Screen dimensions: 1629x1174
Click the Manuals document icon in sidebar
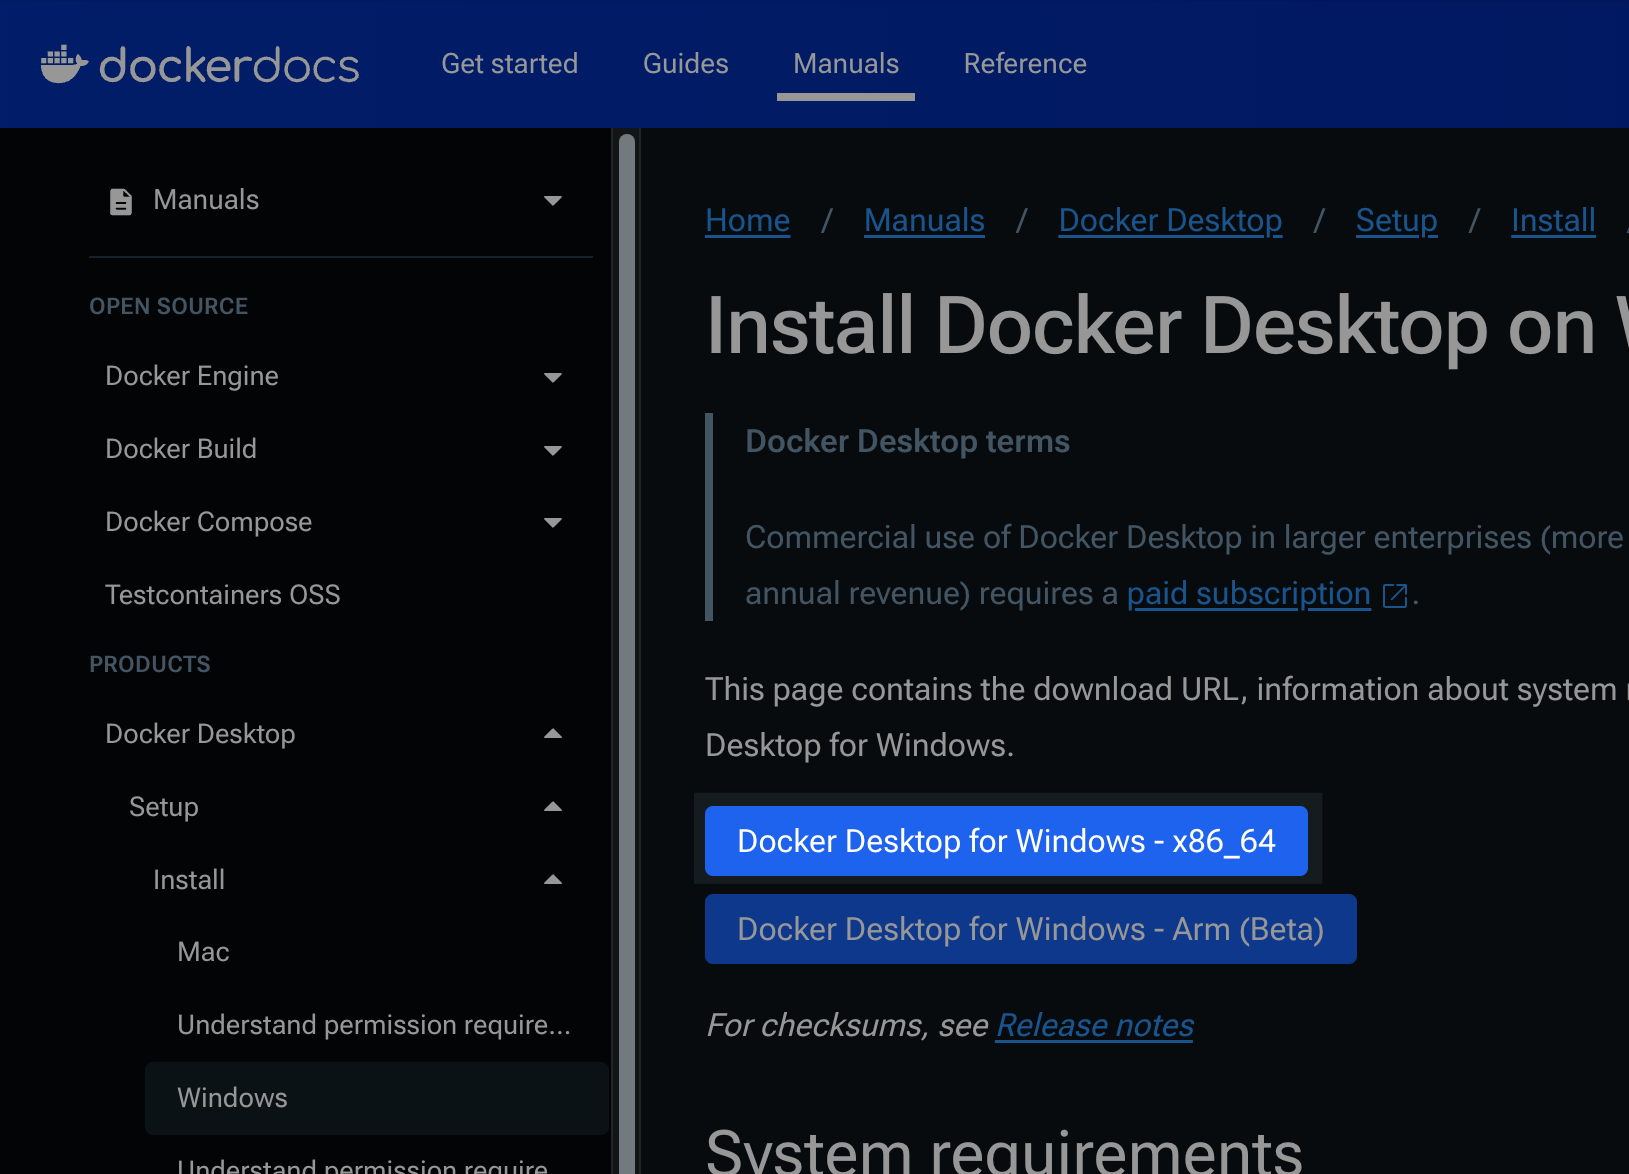tap(120, 201)
